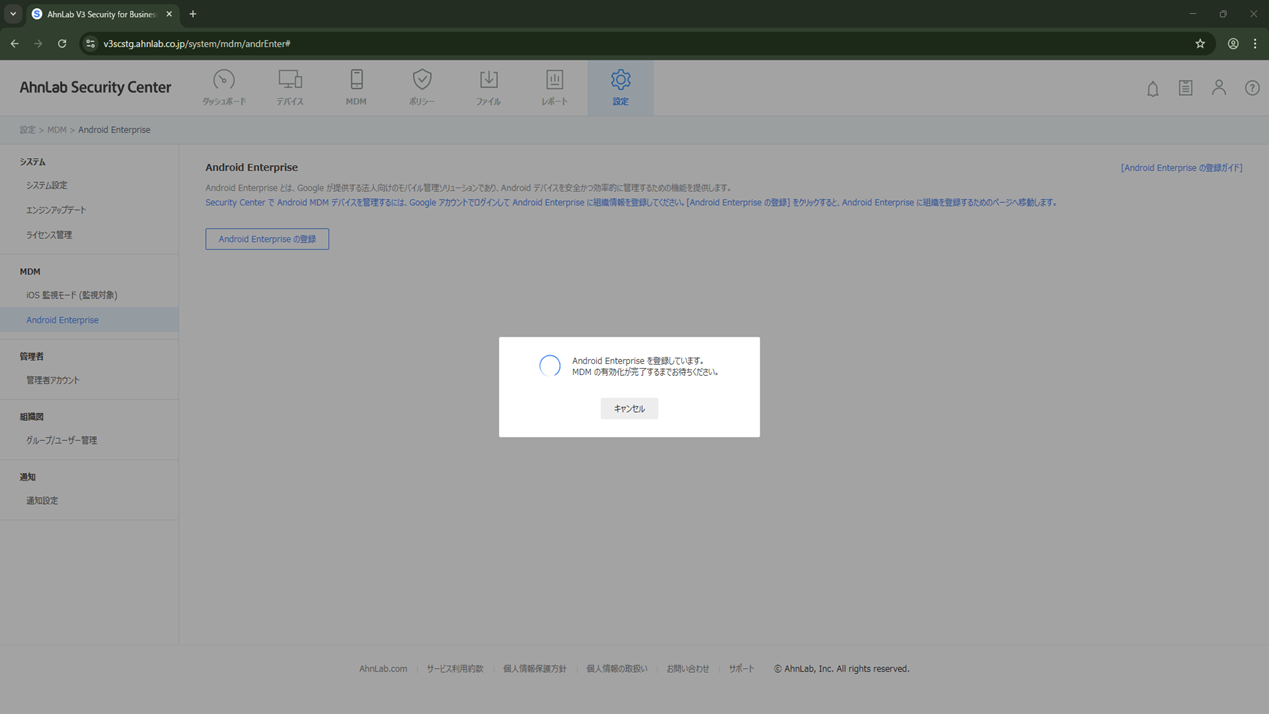This screenshot has height=714, width=1269.
Task: Click the browser forward arrow
Action: (x=38, y=44)
